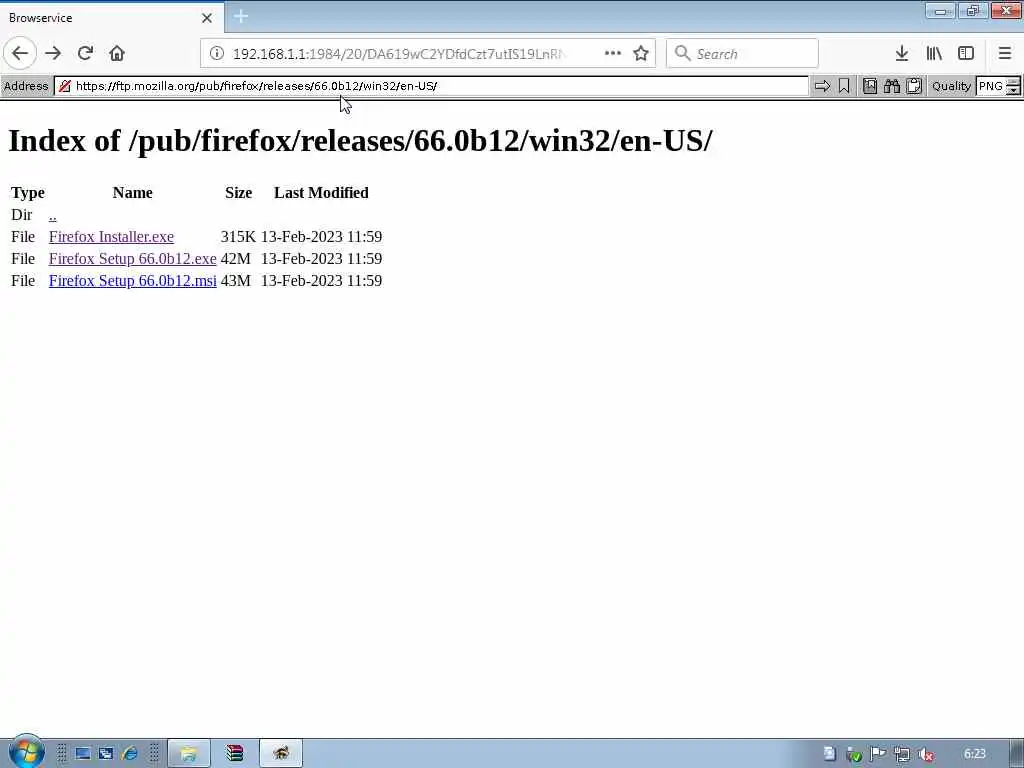Click the Action Center flag tray icon

(x=878, y=754)
